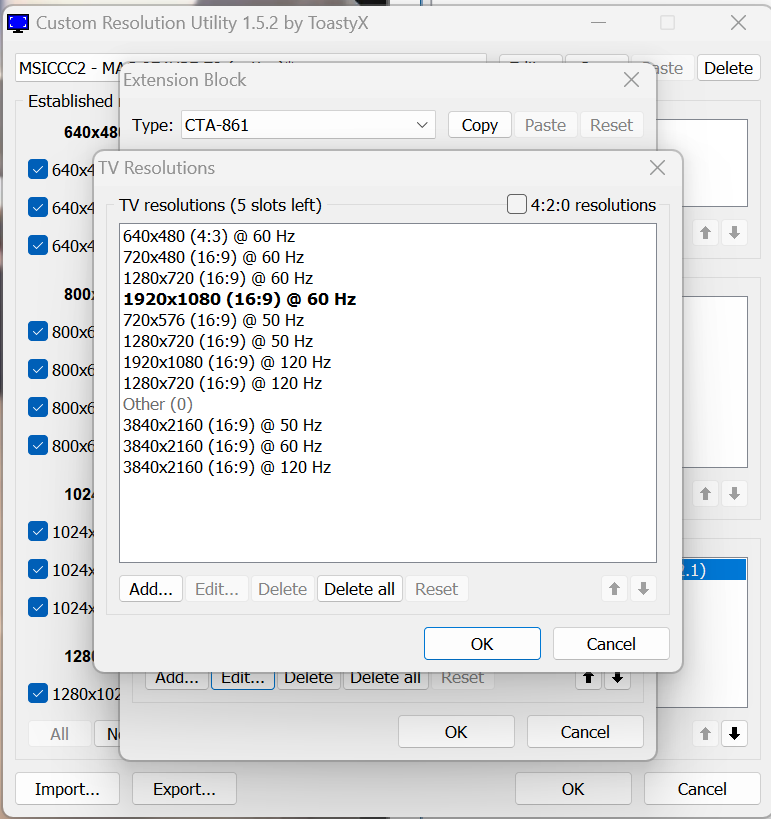The width and height of the screenshot is (771, 819).
Task: Click the Export... button
Action: [184, 789]
